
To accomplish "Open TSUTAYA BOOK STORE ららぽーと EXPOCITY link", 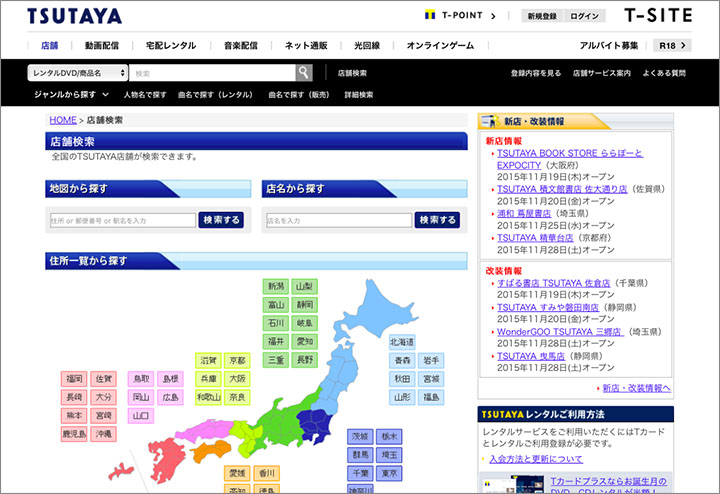I will (x=570, y=159).
